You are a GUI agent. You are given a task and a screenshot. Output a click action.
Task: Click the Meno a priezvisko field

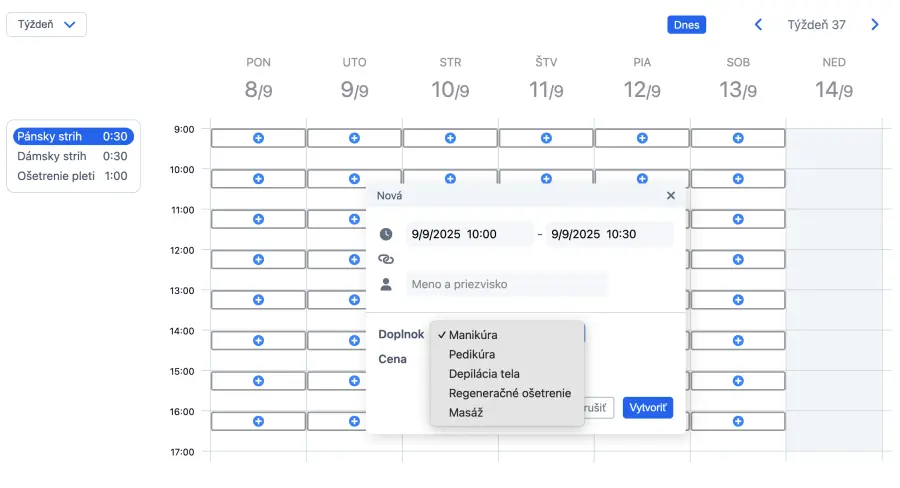tap(506, 284)
